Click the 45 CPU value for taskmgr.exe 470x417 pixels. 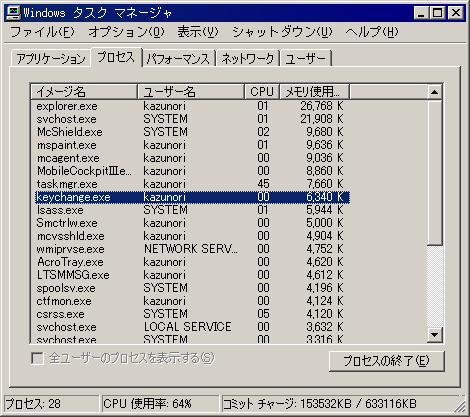click(x=263, y=184)
